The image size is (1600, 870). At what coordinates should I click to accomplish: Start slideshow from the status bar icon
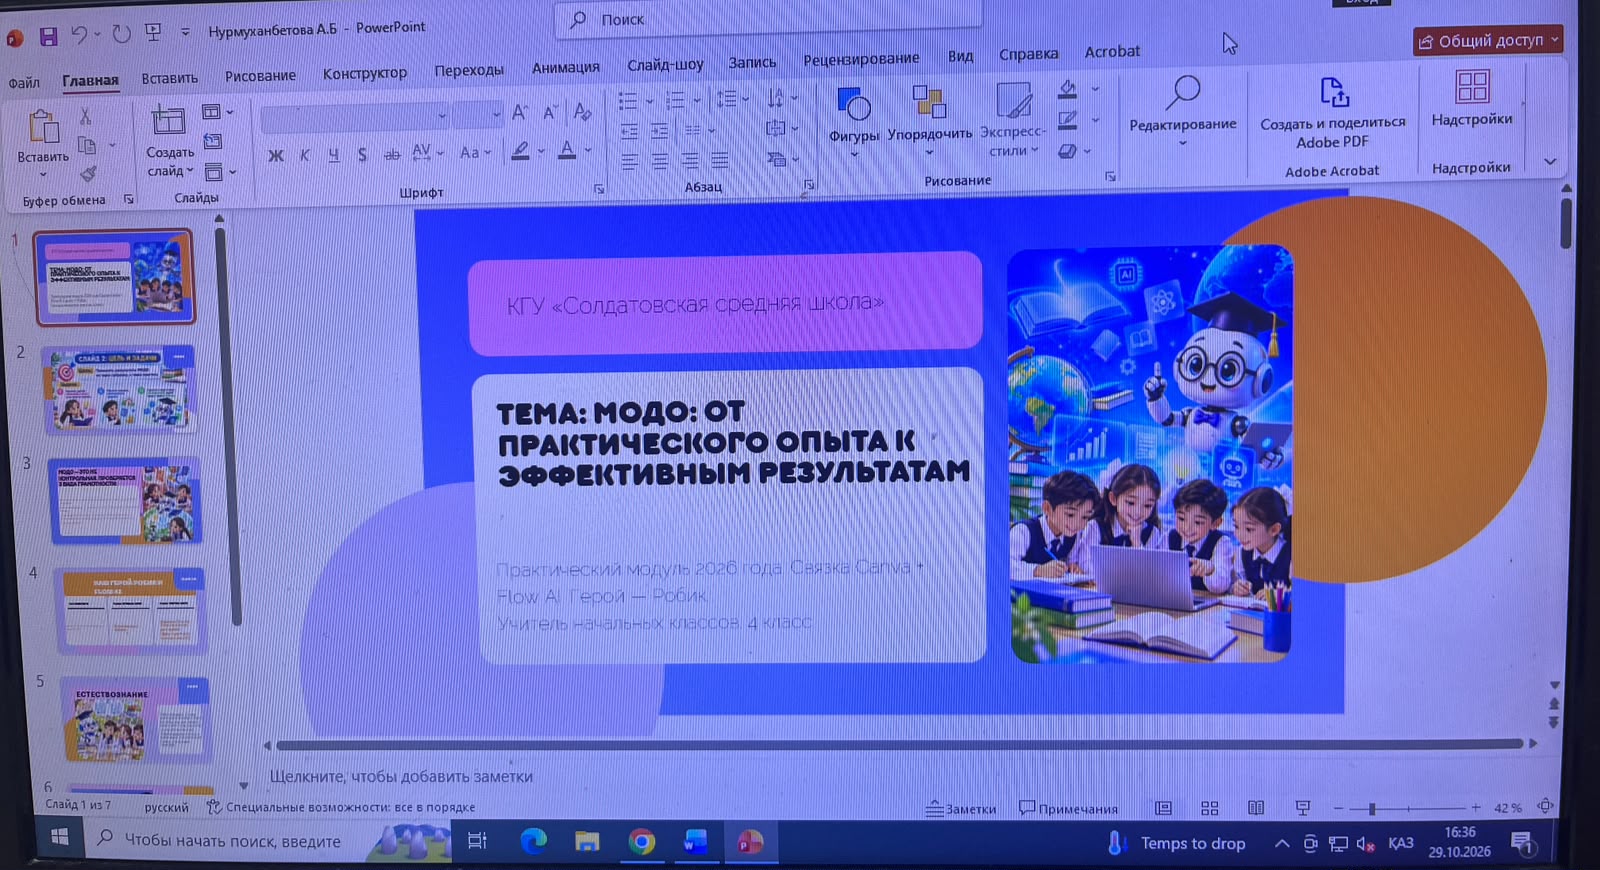click(x=1302, y=808)
